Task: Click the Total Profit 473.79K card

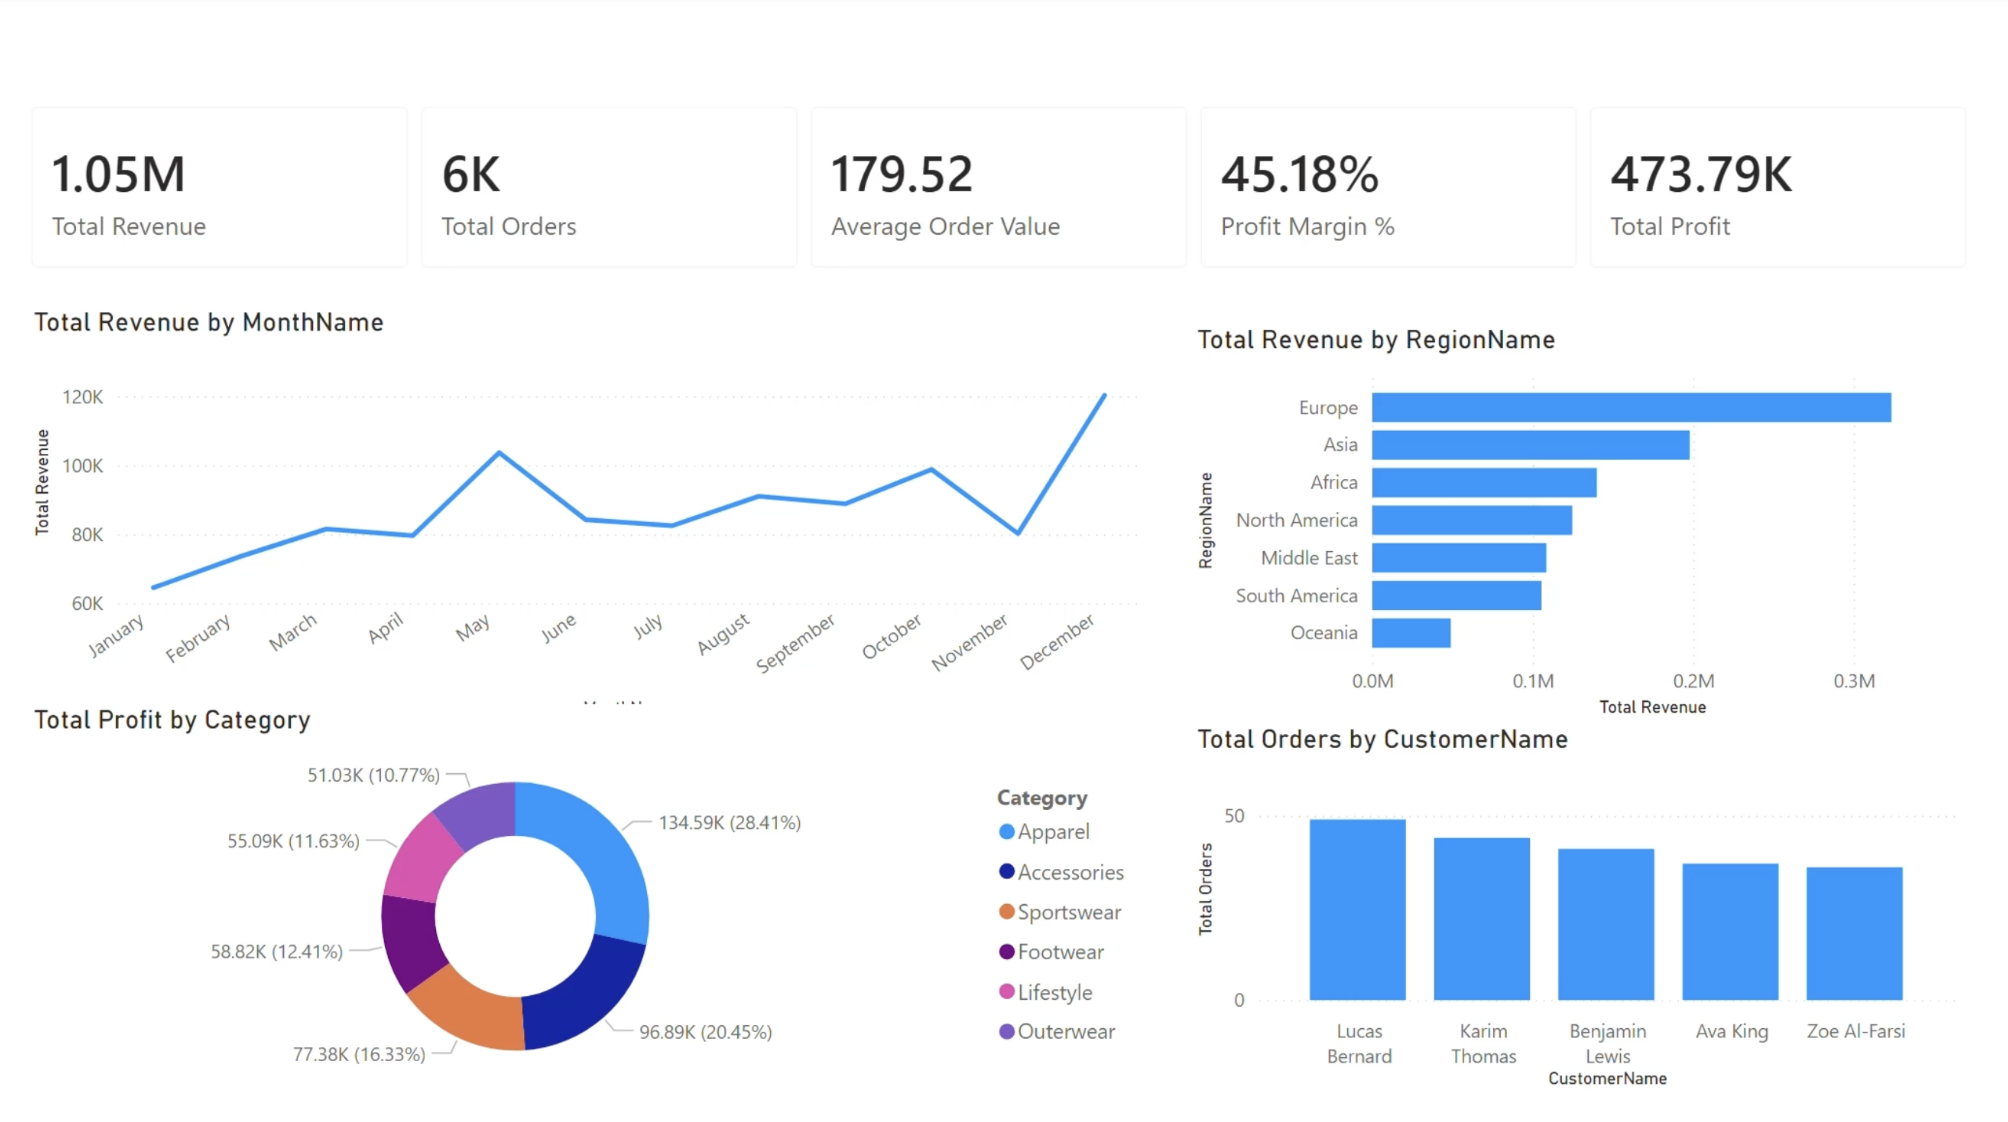Action: (x=1777, y=188)
